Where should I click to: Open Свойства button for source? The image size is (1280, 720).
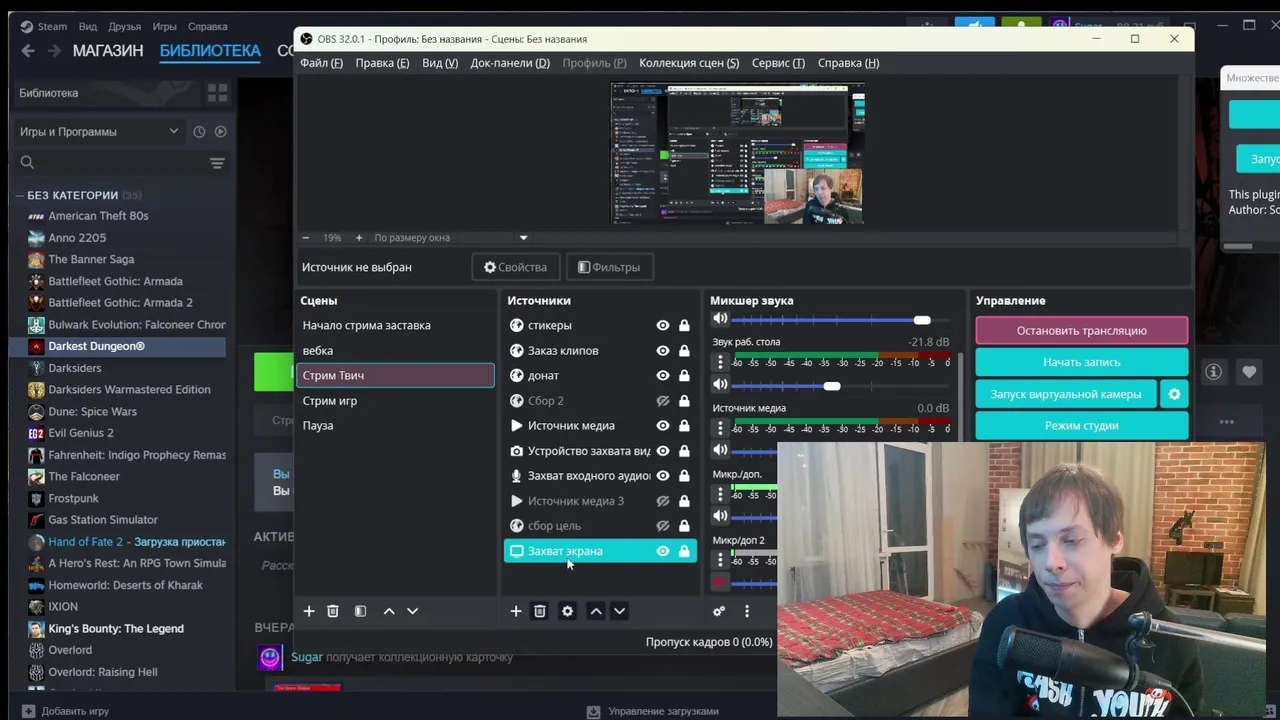515,267
